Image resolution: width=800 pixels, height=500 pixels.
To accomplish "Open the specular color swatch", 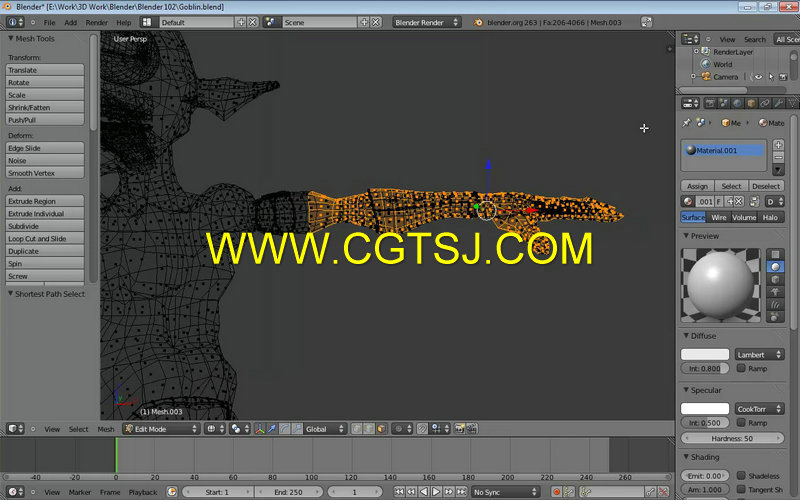I will click(705, 409).
